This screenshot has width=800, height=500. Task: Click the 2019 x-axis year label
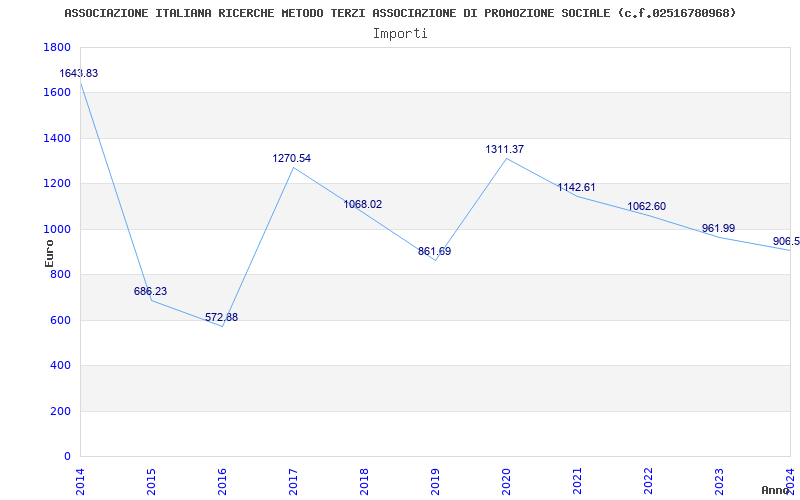coord(435,480)
